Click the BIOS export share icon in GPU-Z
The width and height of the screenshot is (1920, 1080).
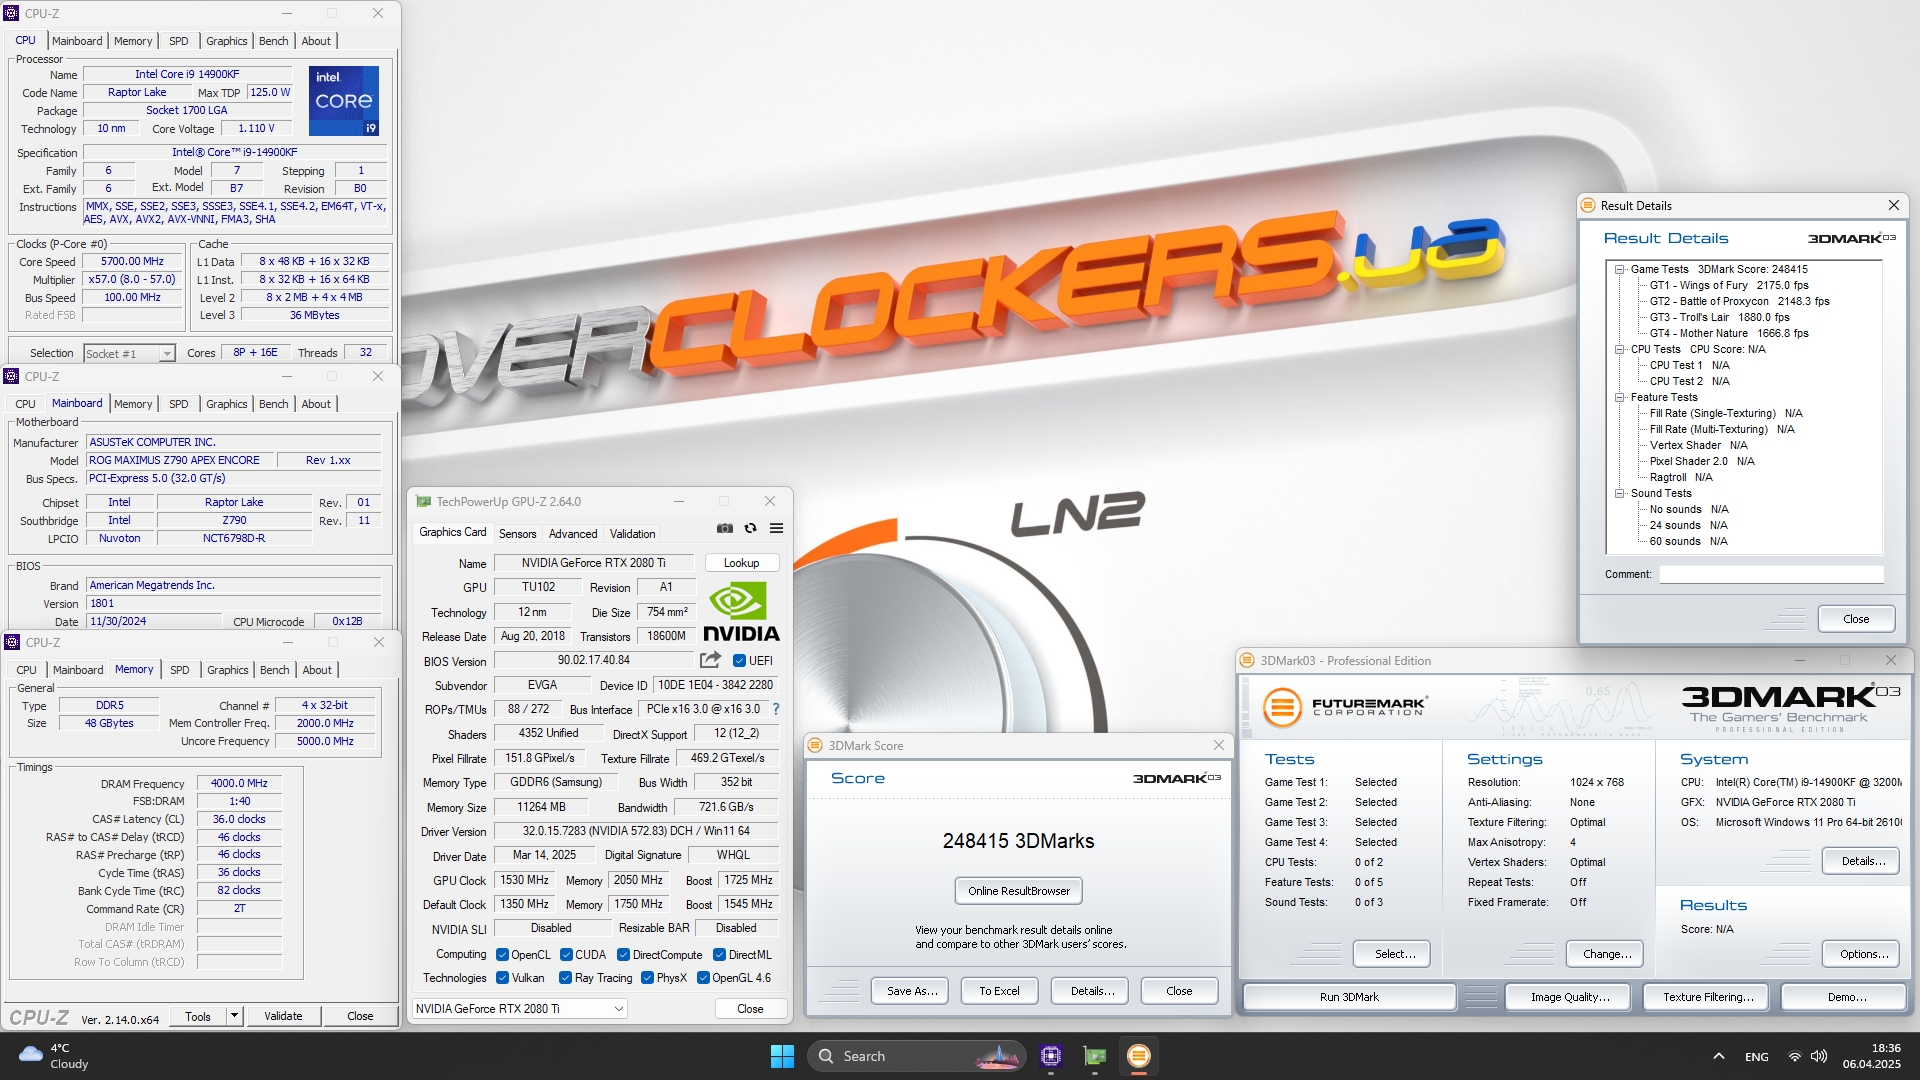click(x=710, y=660)
